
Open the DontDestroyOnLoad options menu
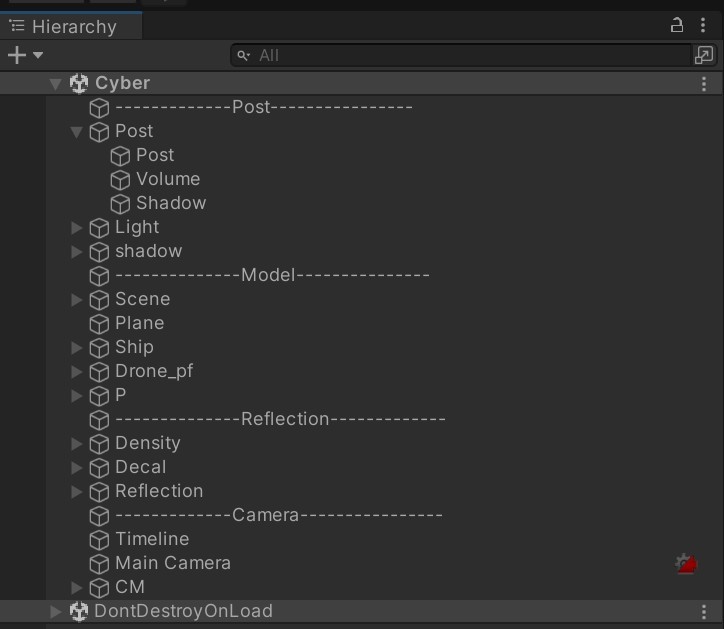pyautogui.click(x=704, y=611)
